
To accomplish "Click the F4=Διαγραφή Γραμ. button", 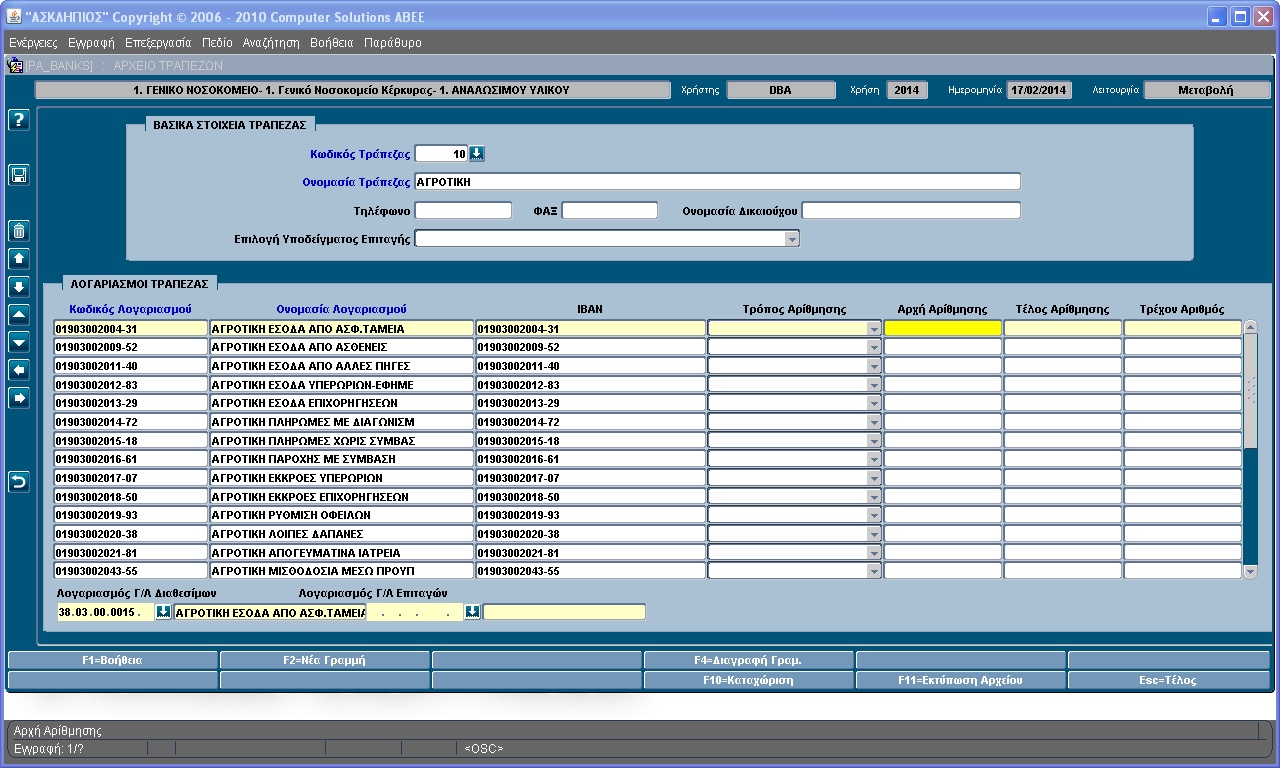I will tap(748, 660).
